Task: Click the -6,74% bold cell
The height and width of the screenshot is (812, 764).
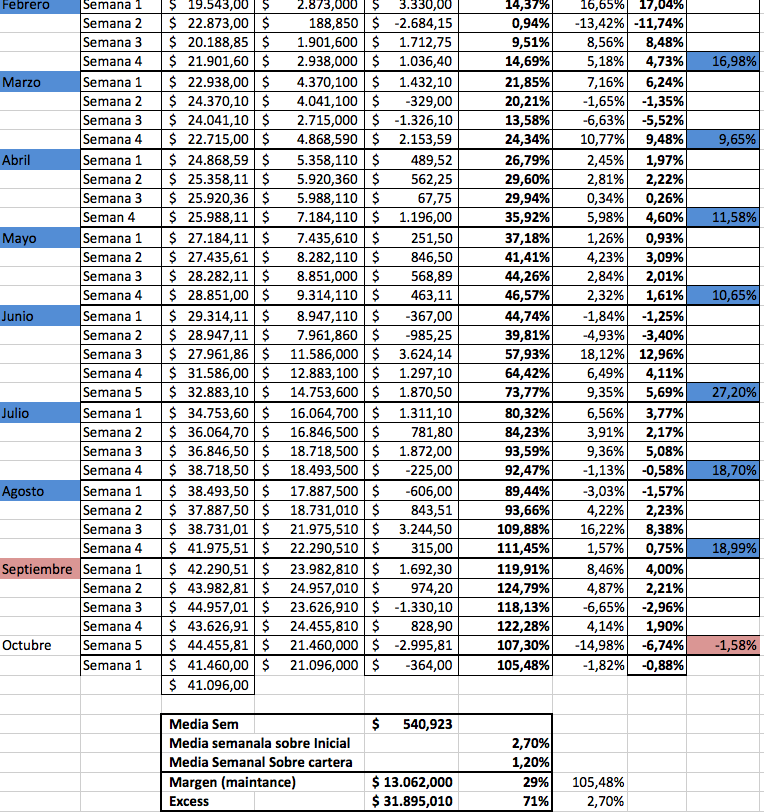Action: click(657, 645)
